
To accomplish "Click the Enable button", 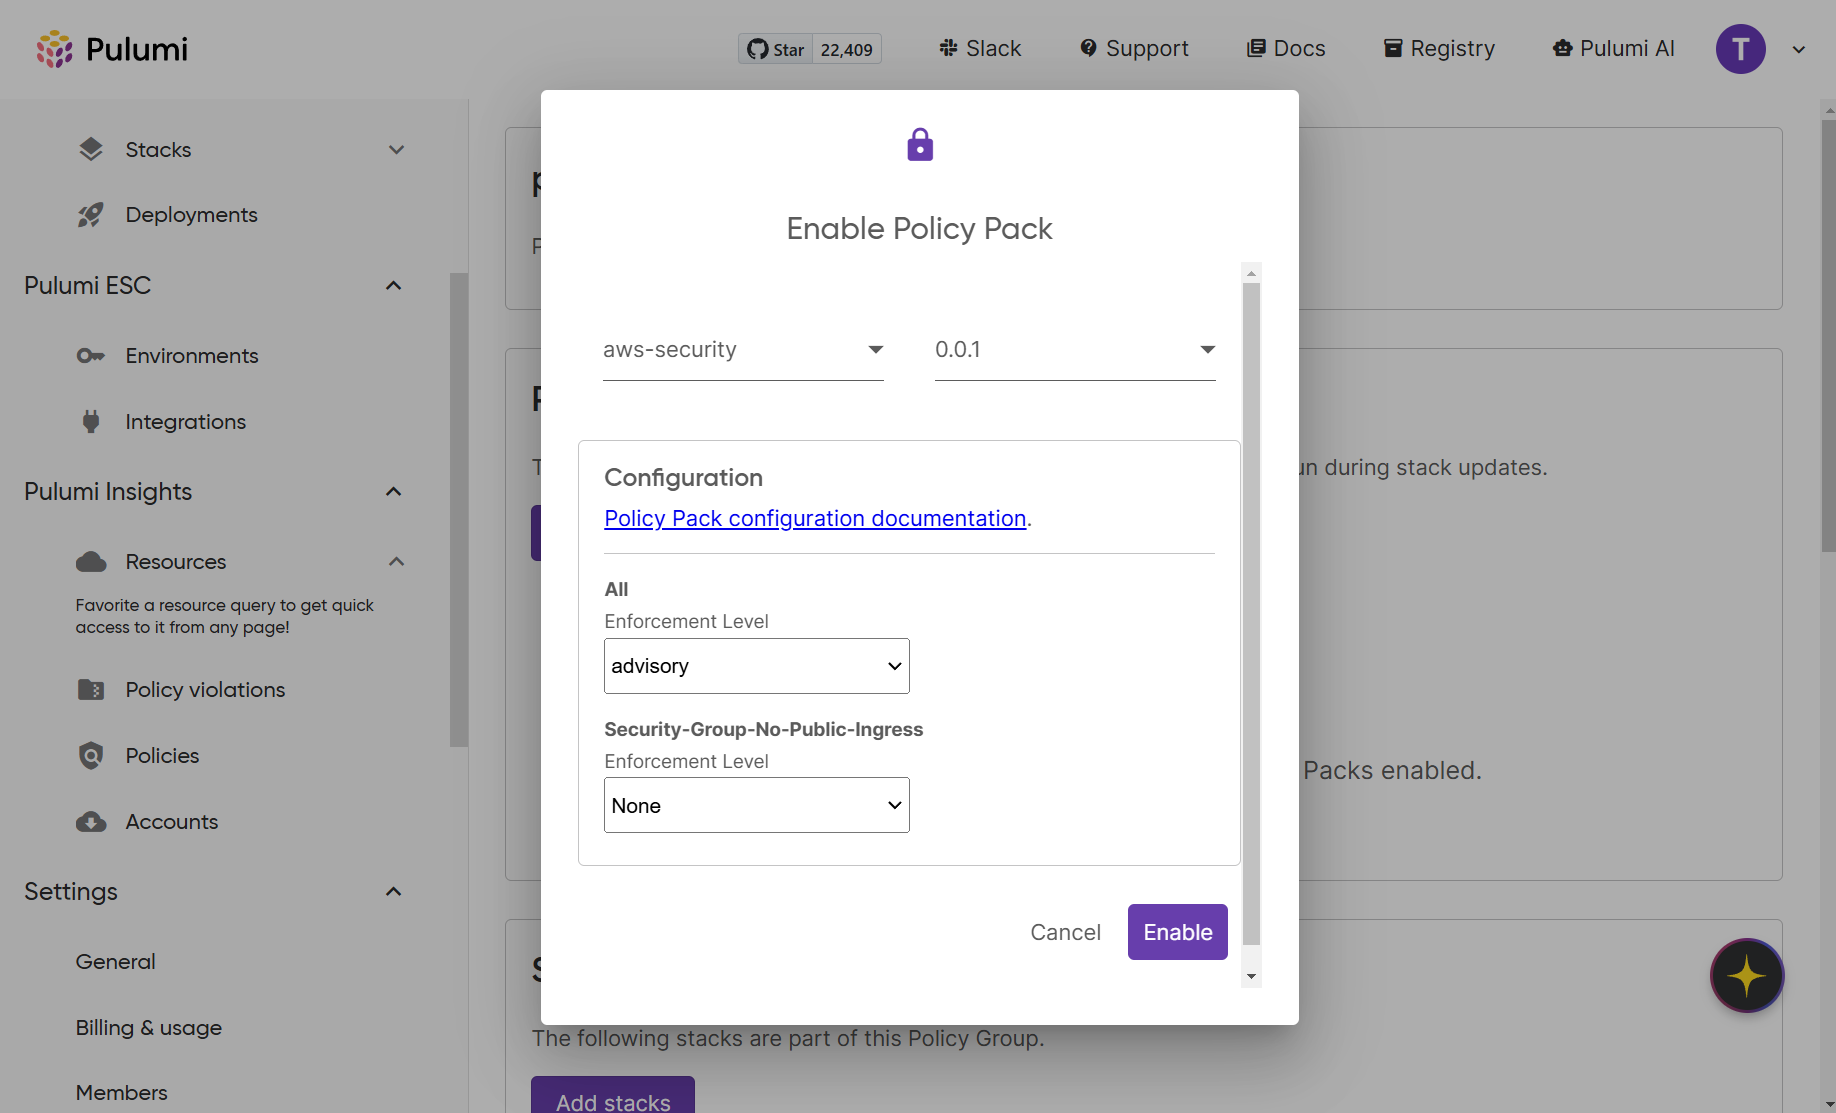I will pyautogui.click(x=1177, y=932).
